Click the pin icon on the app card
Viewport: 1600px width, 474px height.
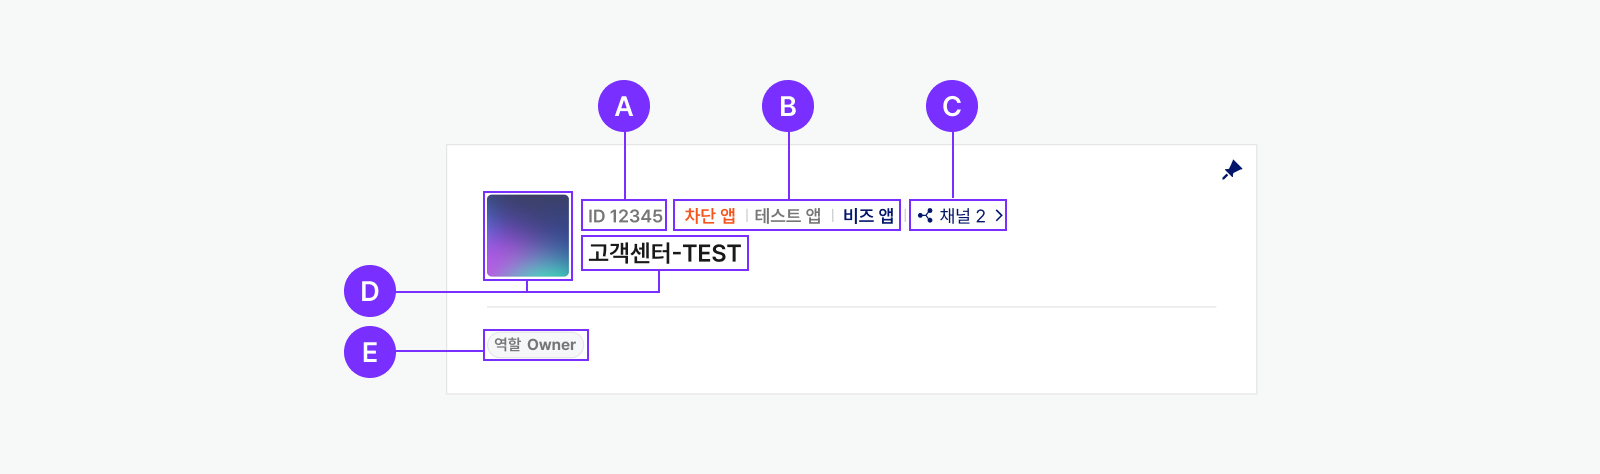(x=1232, y=170)
